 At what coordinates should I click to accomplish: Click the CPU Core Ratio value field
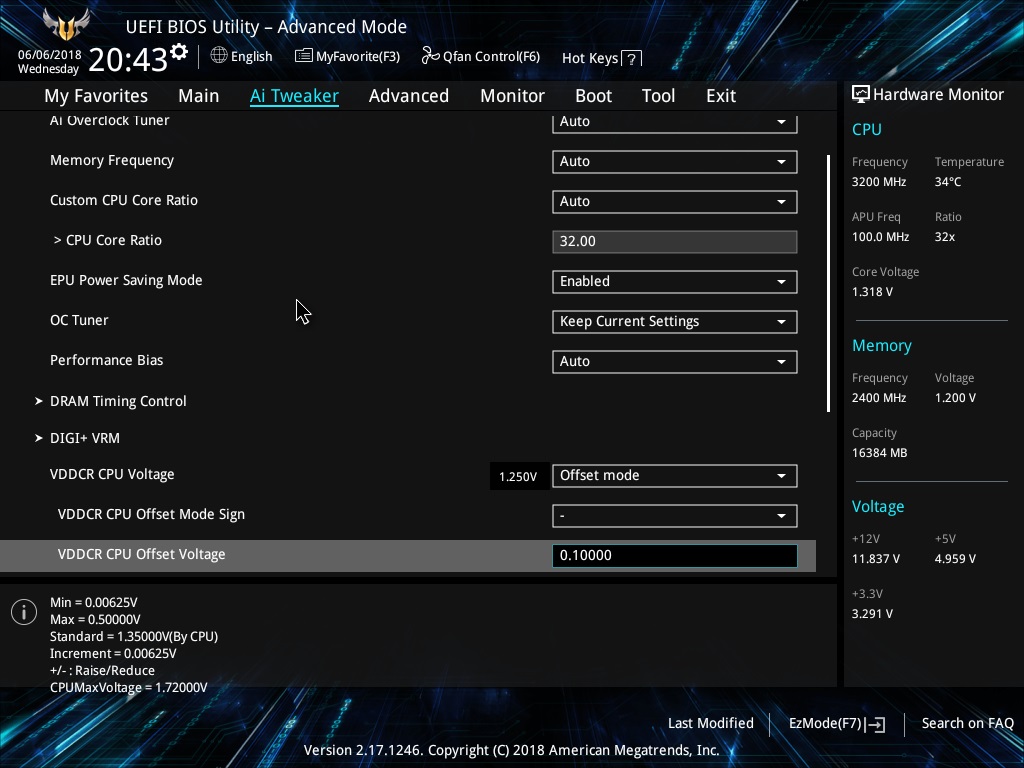click(x=675, y=242)
